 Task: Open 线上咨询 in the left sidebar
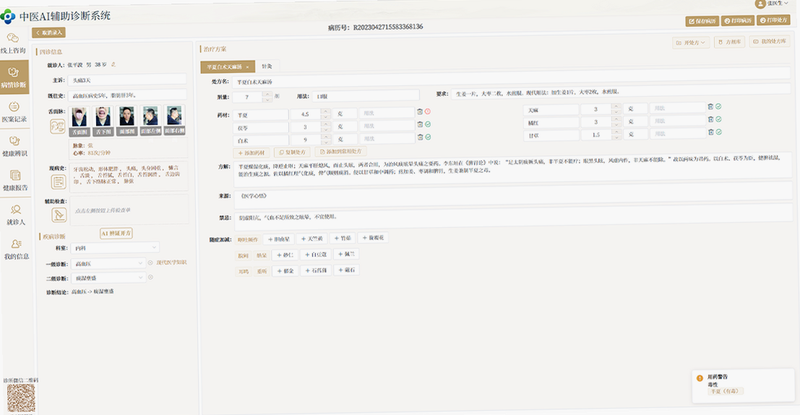13,43
